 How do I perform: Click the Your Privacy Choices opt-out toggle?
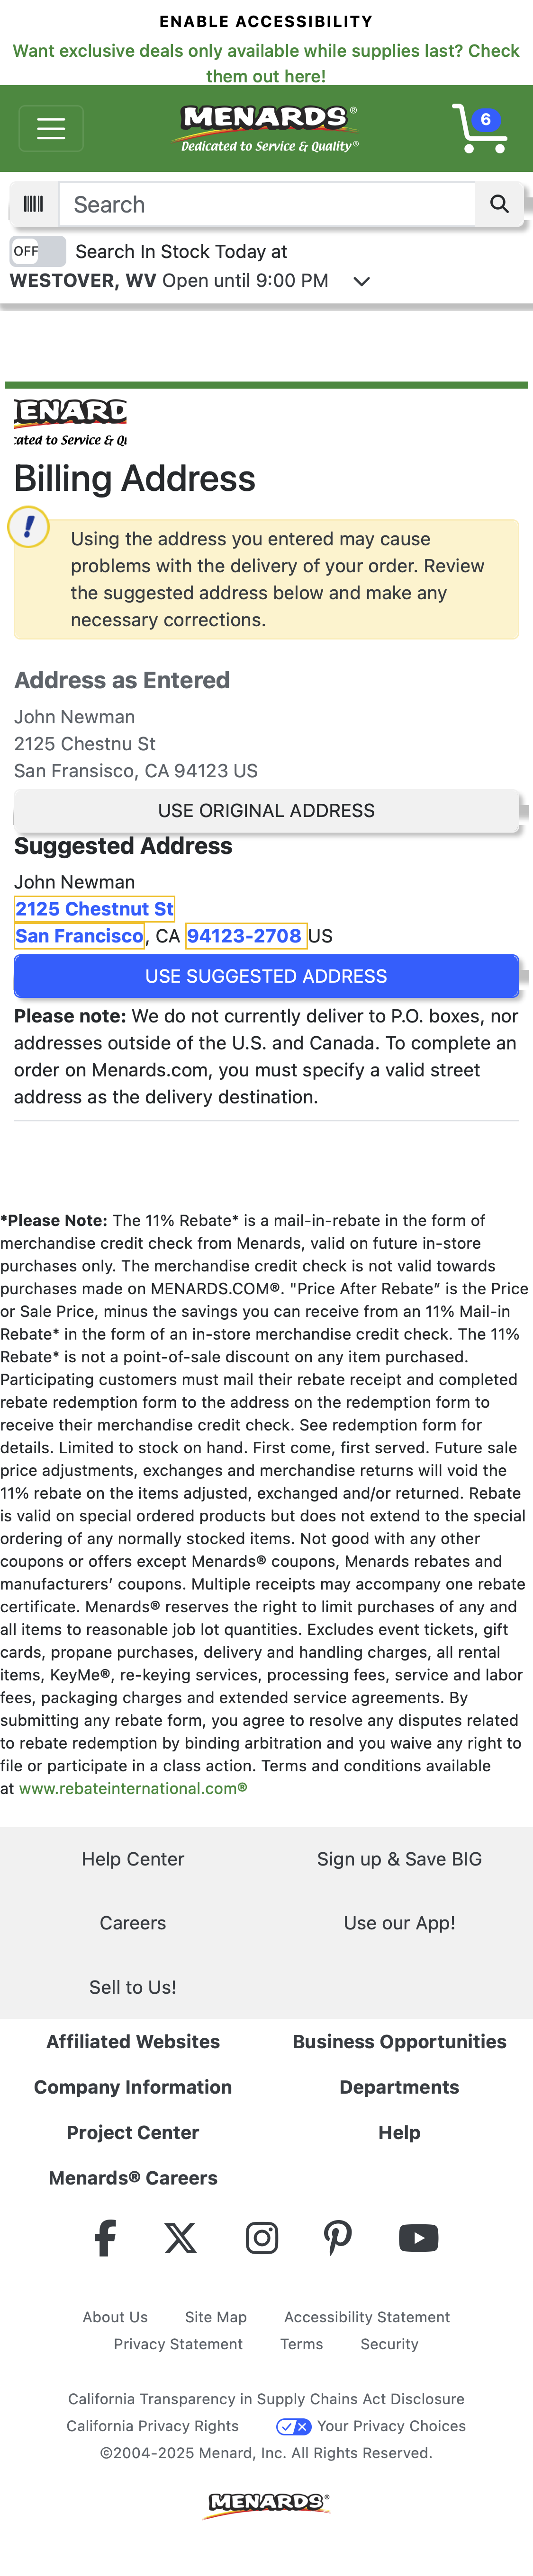pos(293,2426)
